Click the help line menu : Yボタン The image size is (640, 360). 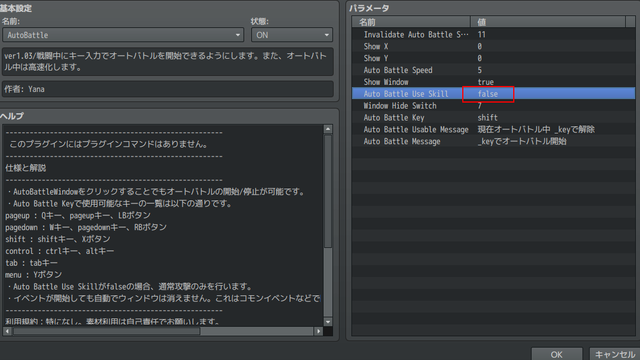pos(33,275)
